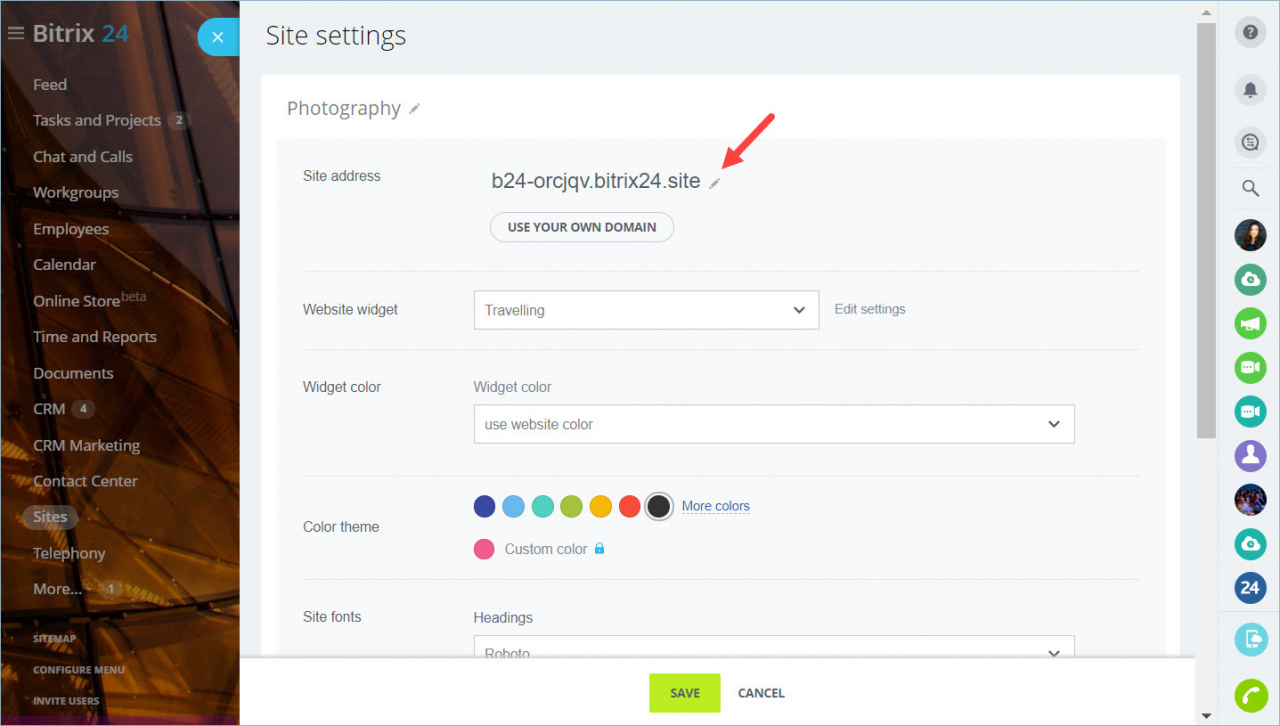Open the blue 24 general chat icon
The width and height of the screenshot is (1280, 726).
pos(1250,588)
